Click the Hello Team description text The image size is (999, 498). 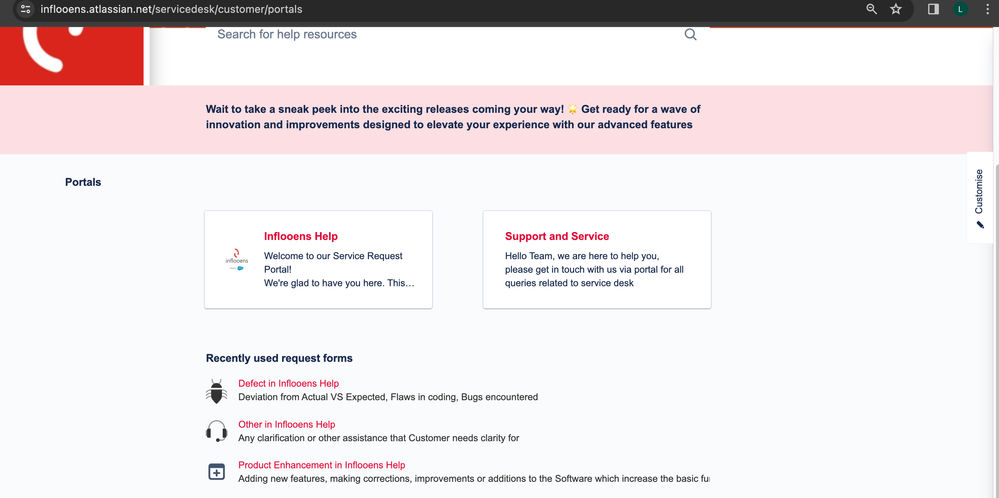pos(594,269)
